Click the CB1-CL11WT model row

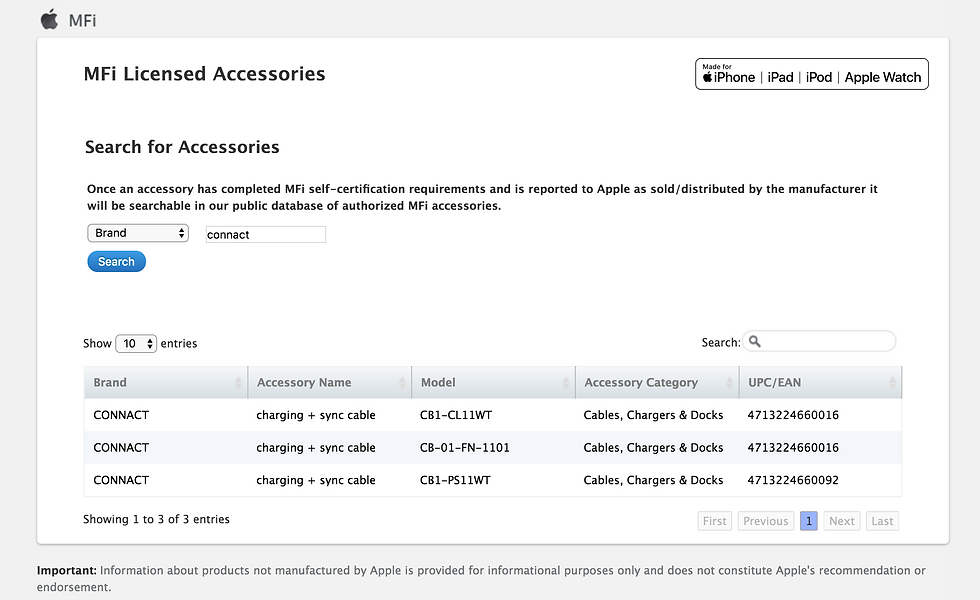455,415
